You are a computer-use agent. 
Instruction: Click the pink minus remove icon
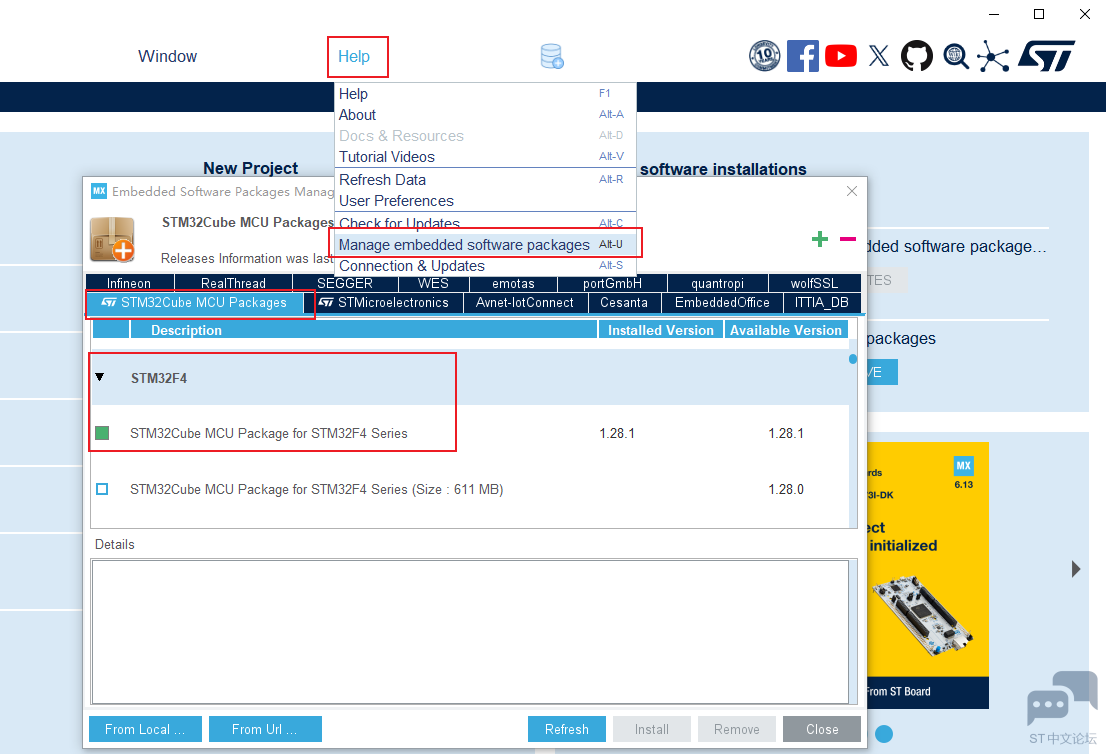(848, 239)
